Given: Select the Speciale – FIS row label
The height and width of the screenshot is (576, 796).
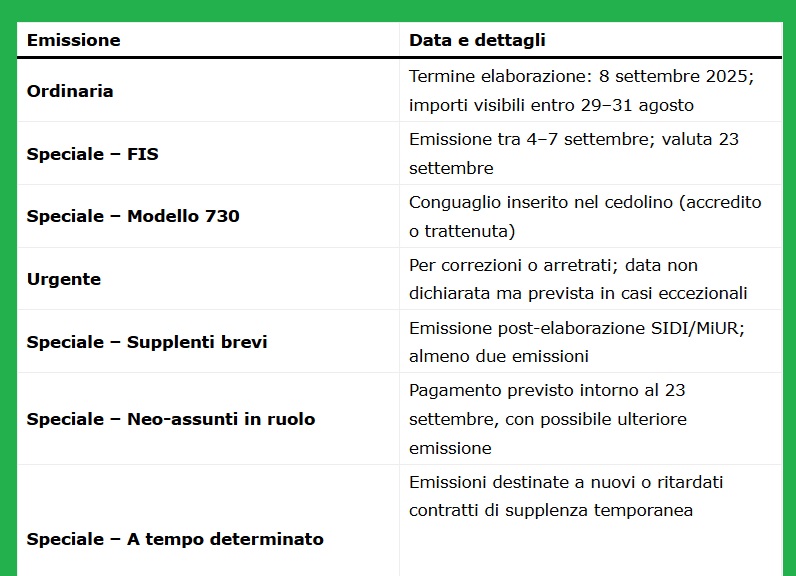Looking at the screenshot, I should point(92,154).
